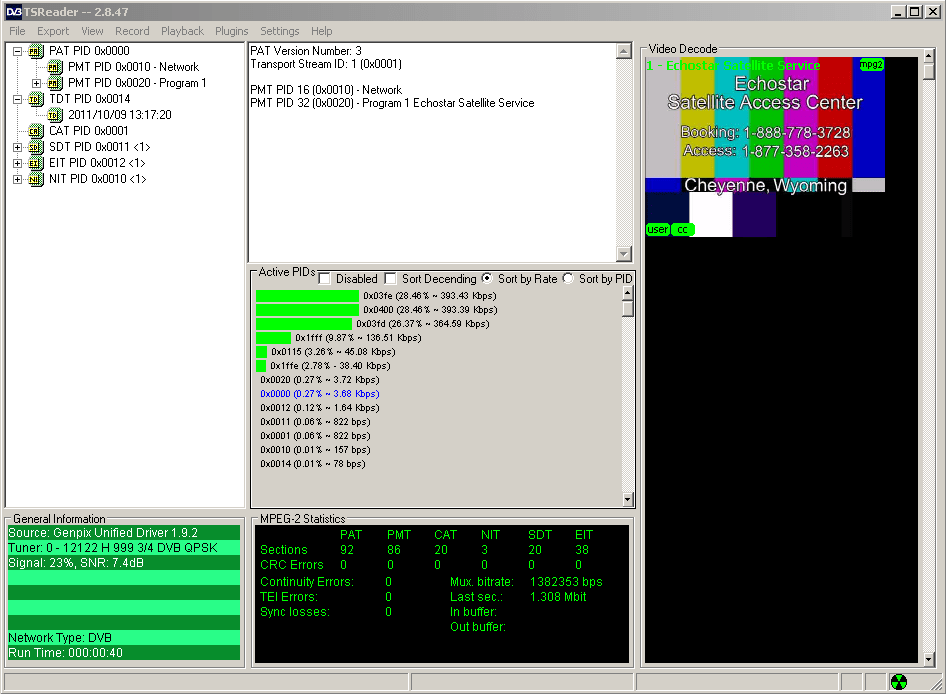The height and width of the screenshot is (694, 946).
Task: Click the green bar for PID 0x0400
Action: pyautogui.click(x=307, y=310)
